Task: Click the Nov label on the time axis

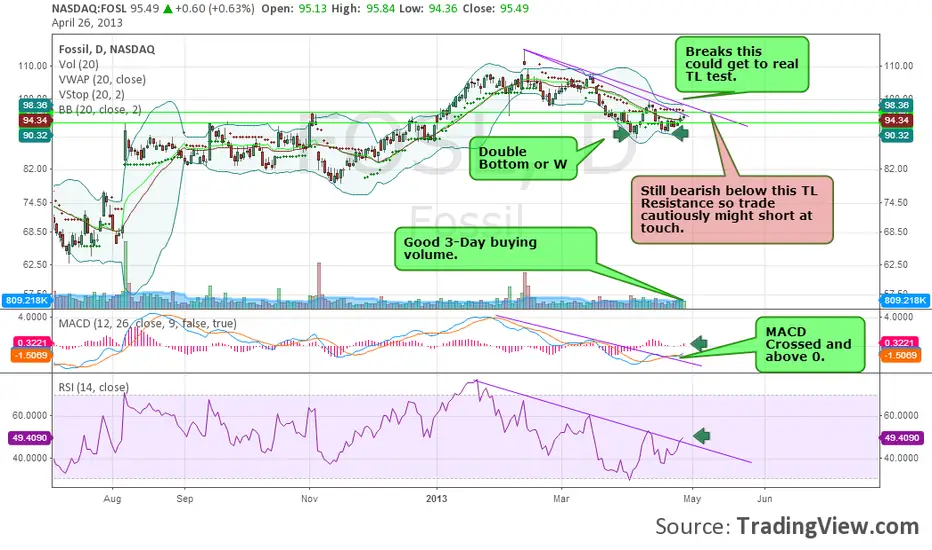Action: [x=309, y=498]
